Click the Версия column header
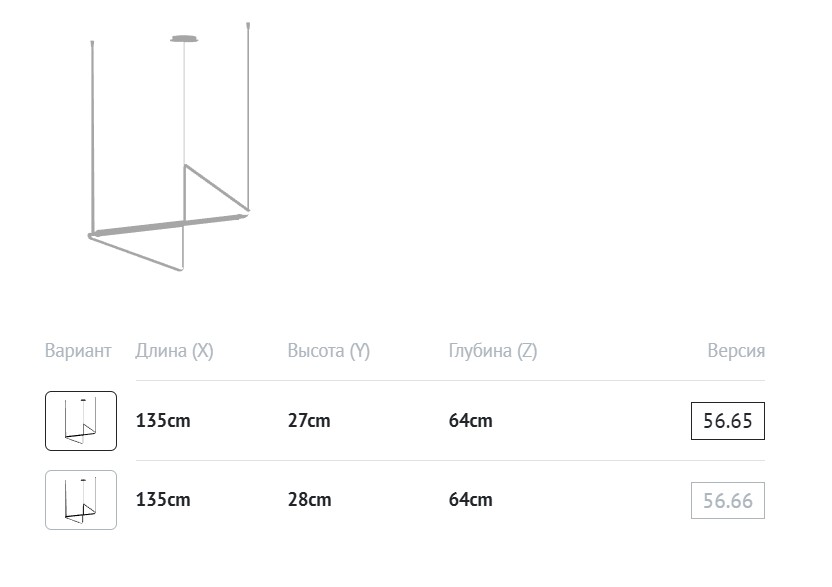Viewport: 832px width, 587px height. coord(736,351)
